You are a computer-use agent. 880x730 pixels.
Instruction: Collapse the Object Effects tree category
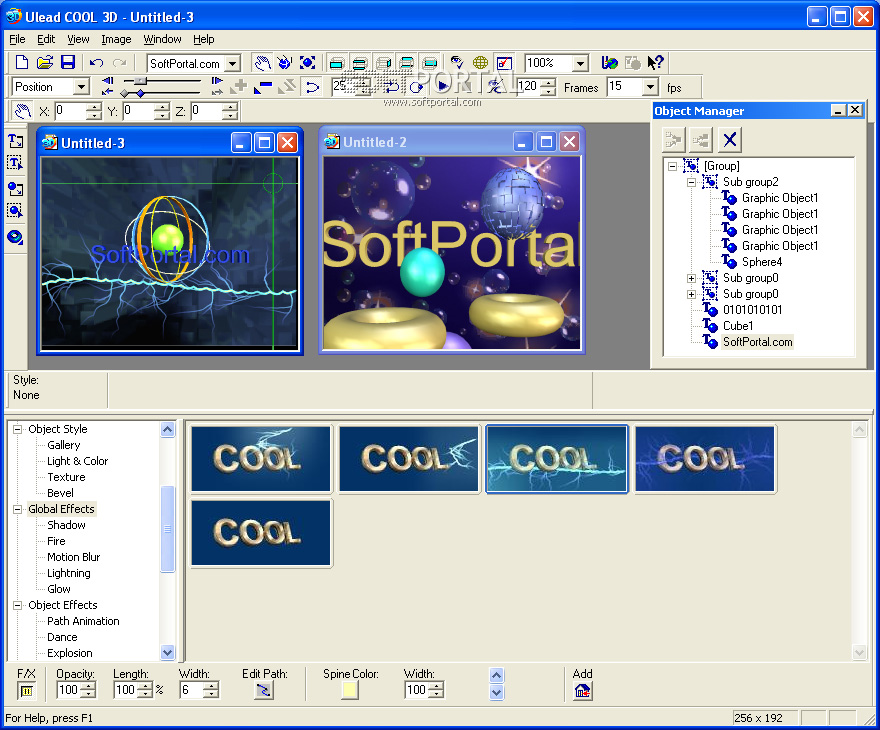(x=17, y=605)
